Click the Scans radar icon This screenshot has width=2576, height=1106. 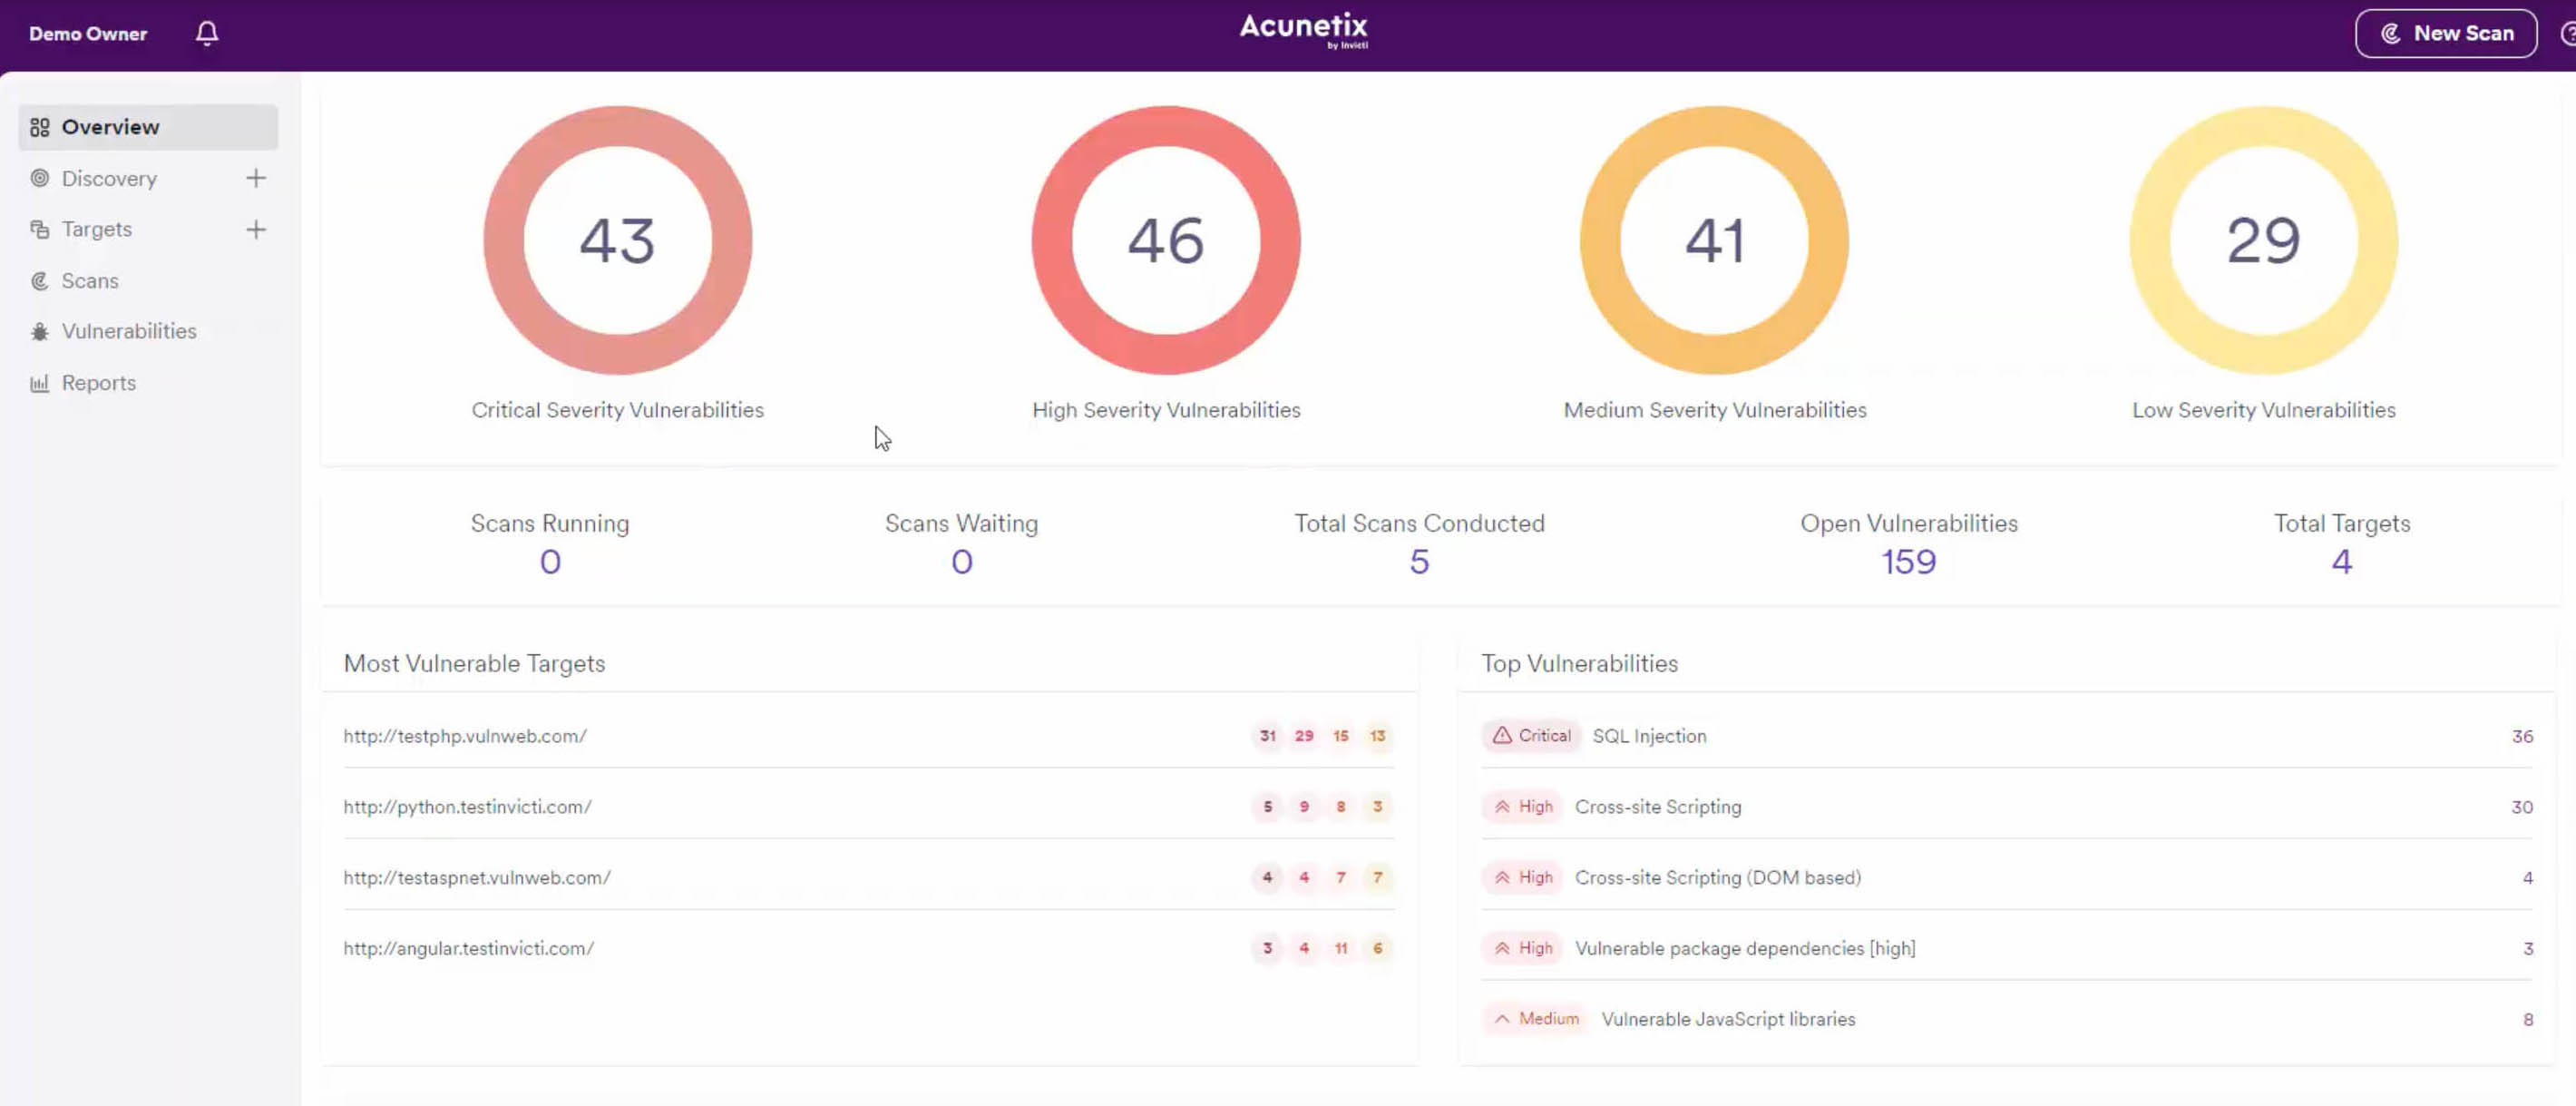(x=40, y=281)
